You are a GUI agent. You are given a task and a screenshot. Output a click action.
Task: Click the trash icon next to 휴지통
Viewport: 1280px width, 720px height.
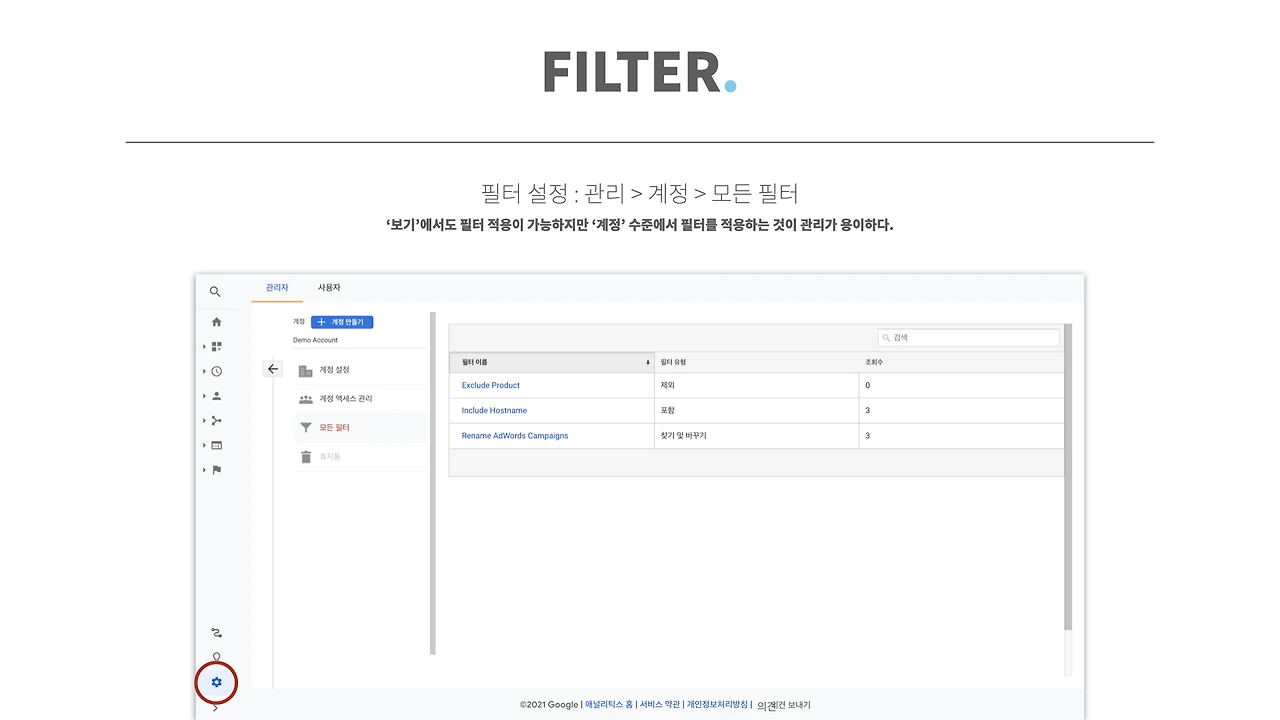click(306, 456)
